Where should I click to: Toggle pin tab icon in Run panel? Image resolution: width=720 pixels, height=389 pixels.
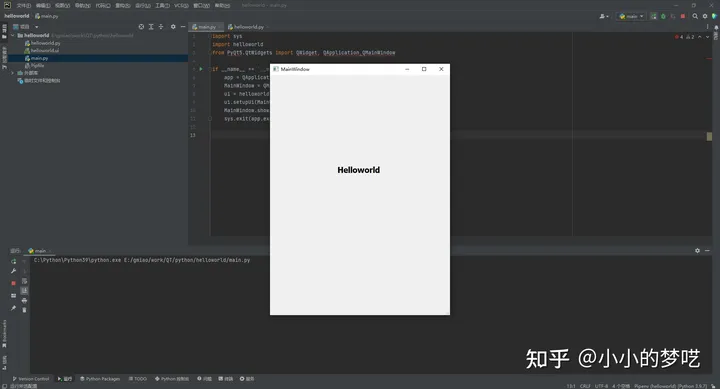[x=13, y=308]
